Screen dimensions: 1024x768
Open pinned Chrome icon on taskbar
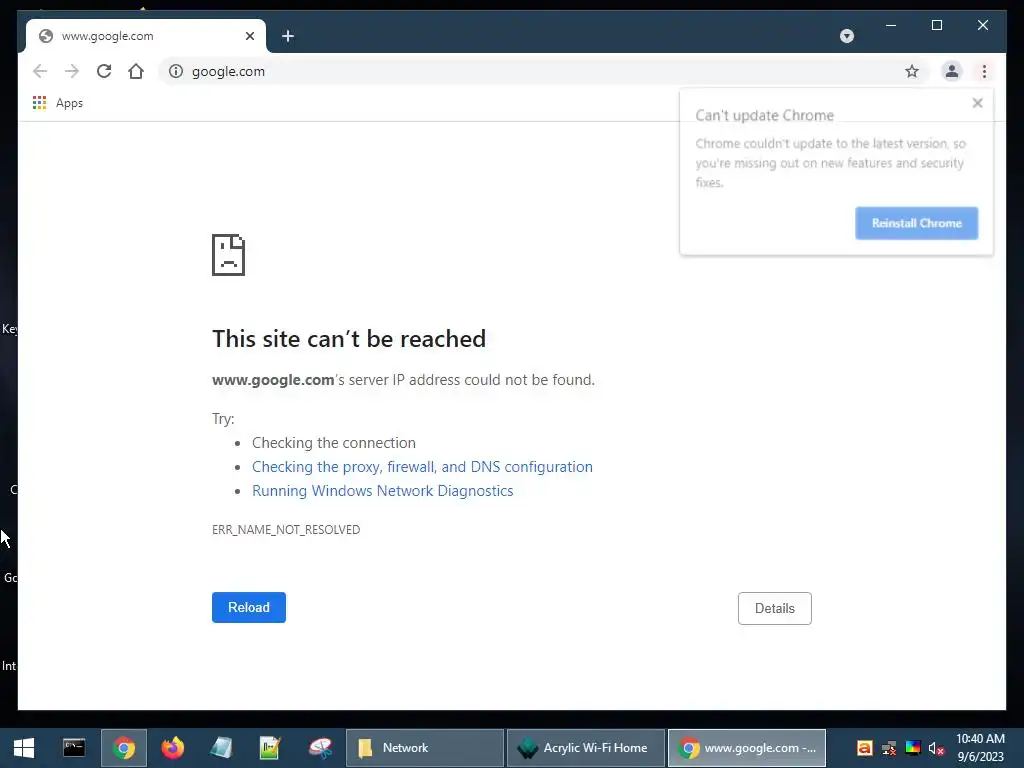123,748
